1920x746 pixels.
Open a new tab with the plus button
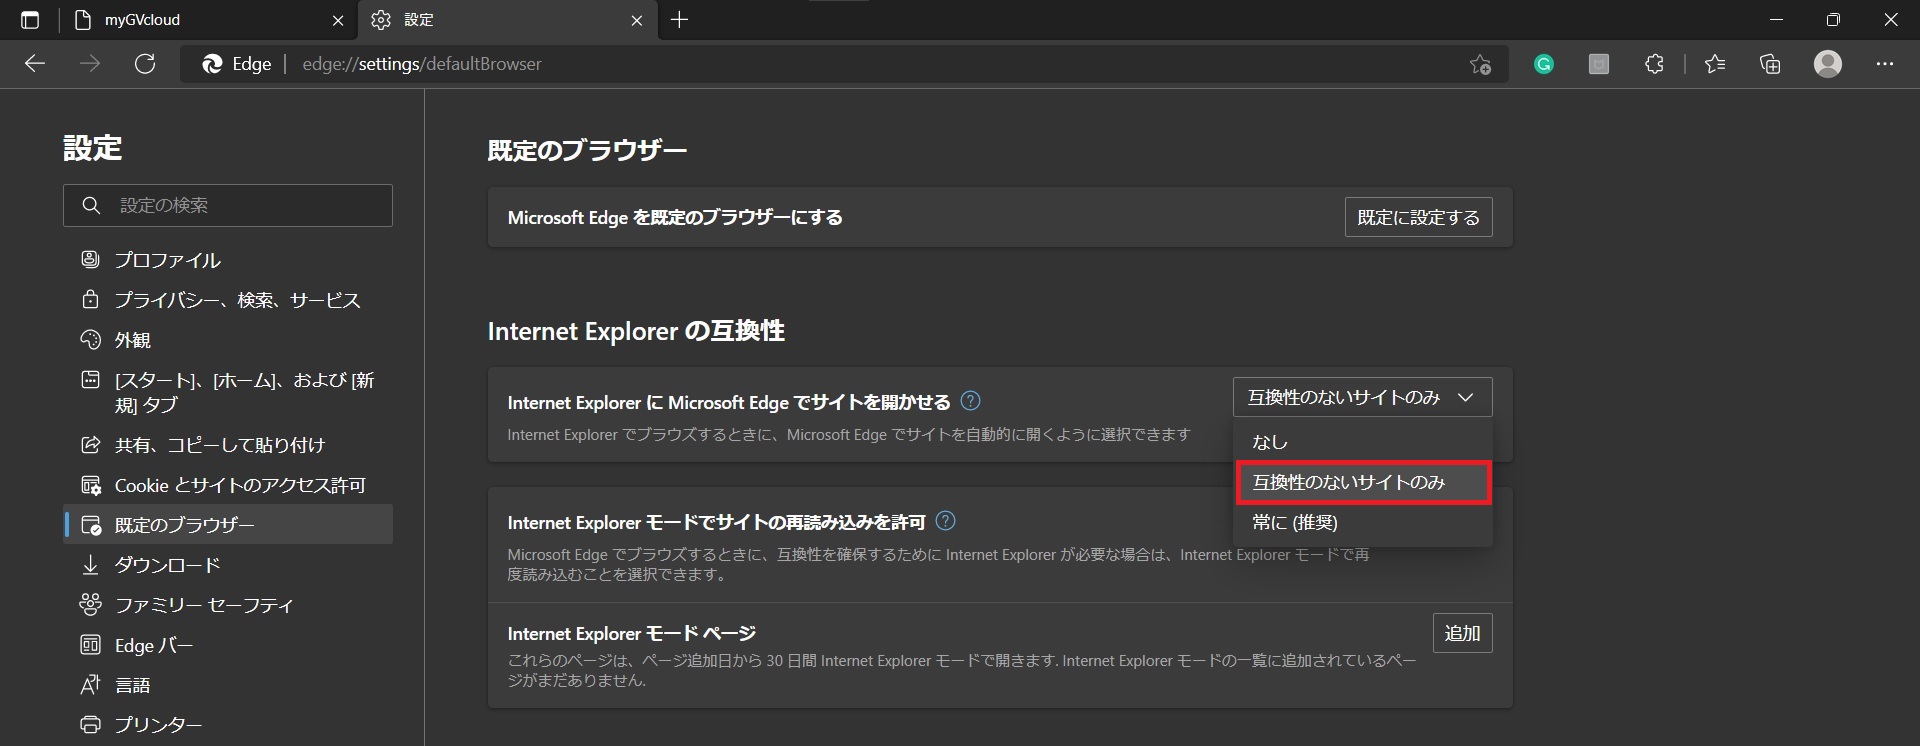coord(680,20)
